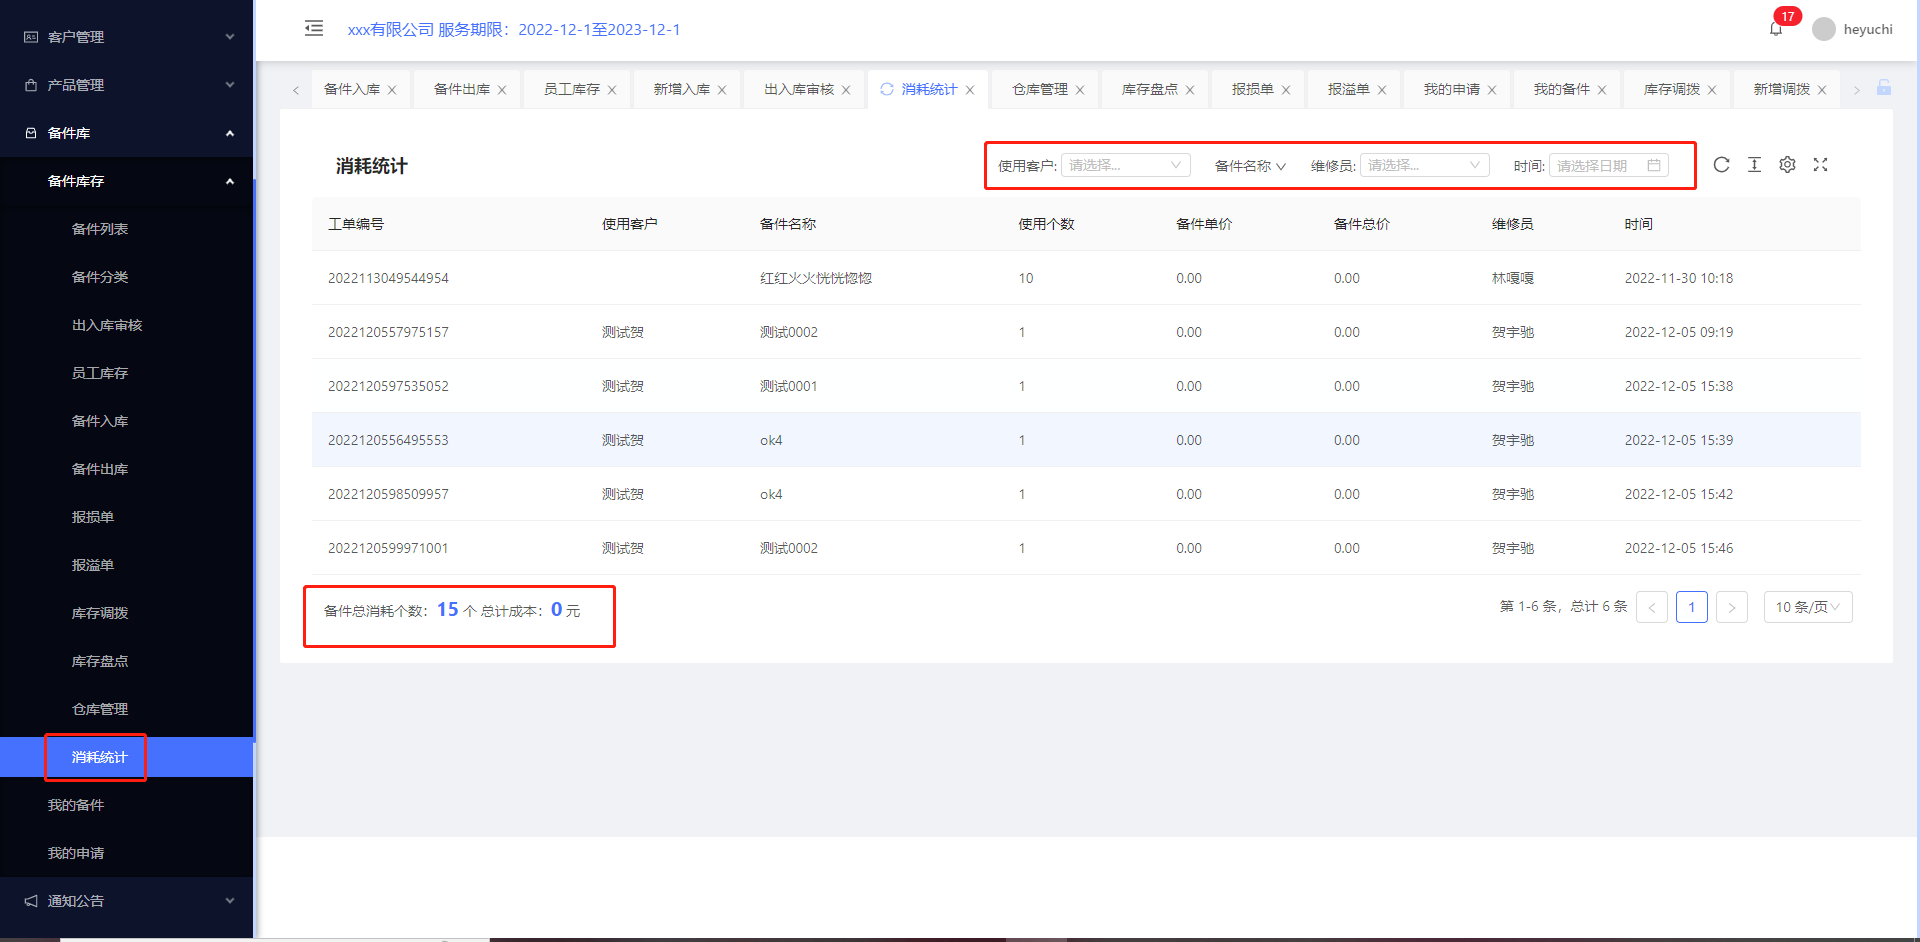The image size is (1920, 942).
Task: Click the refresh table icon
Action: click(x=1721, y=165)
